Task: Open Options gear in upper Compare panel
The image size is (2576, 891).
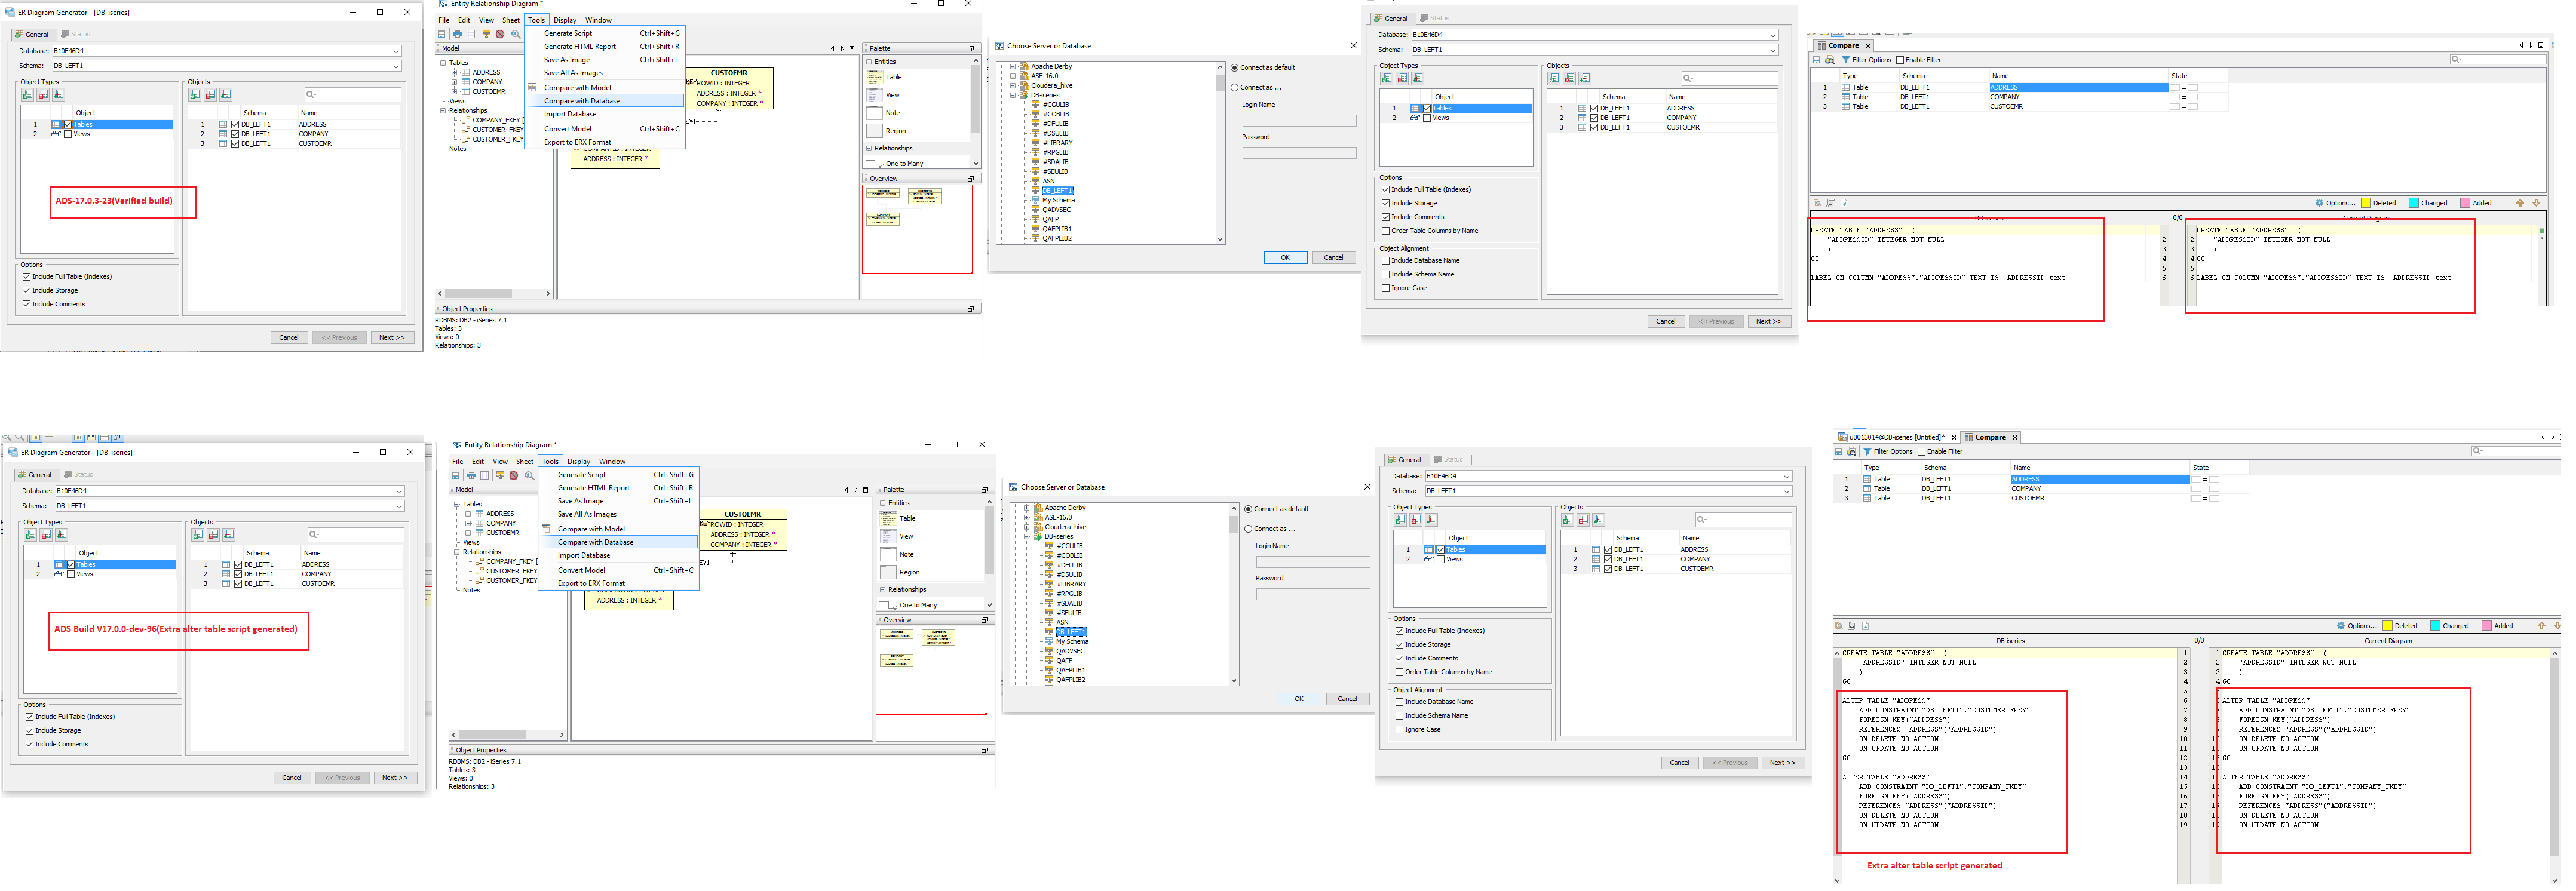Action: 2320,203
